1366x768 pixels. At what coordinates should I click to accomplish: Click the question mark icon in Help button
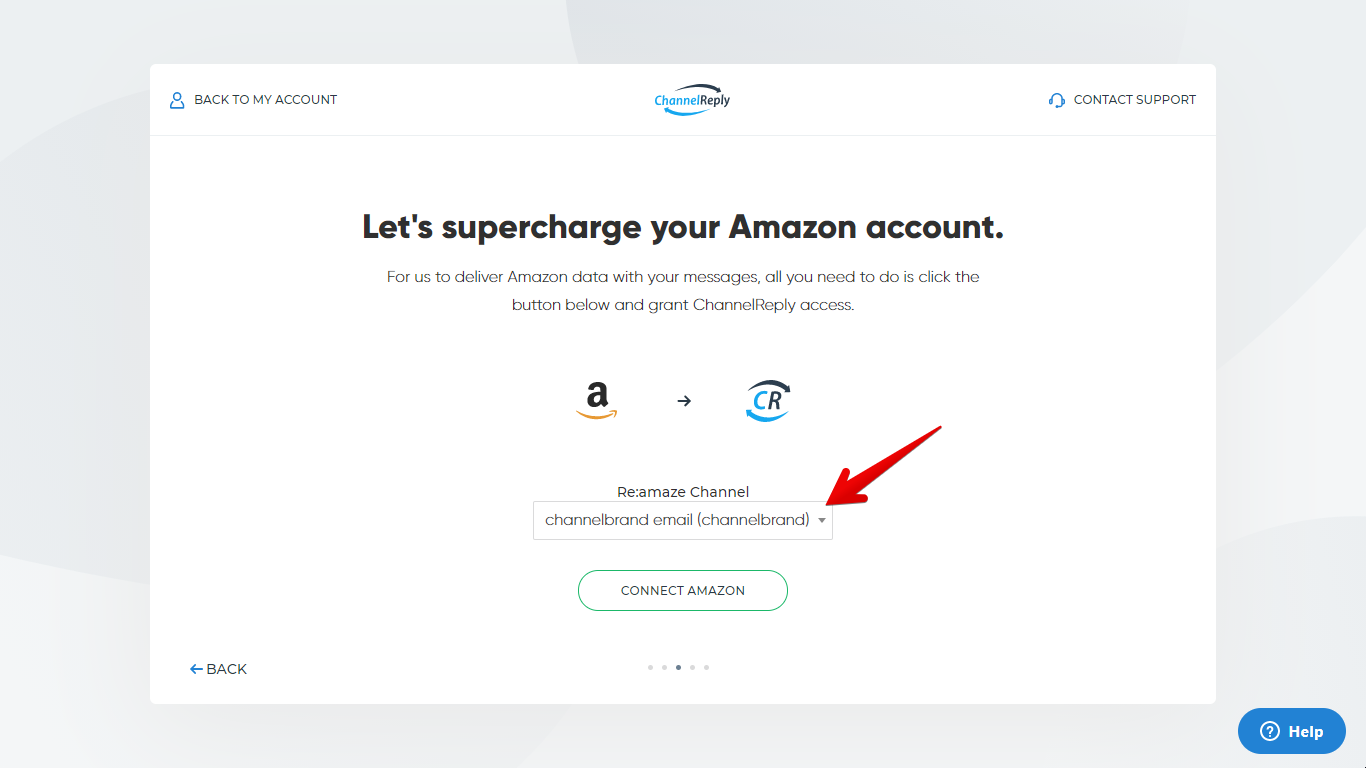pyautogui.click(x=1269, y=731)
